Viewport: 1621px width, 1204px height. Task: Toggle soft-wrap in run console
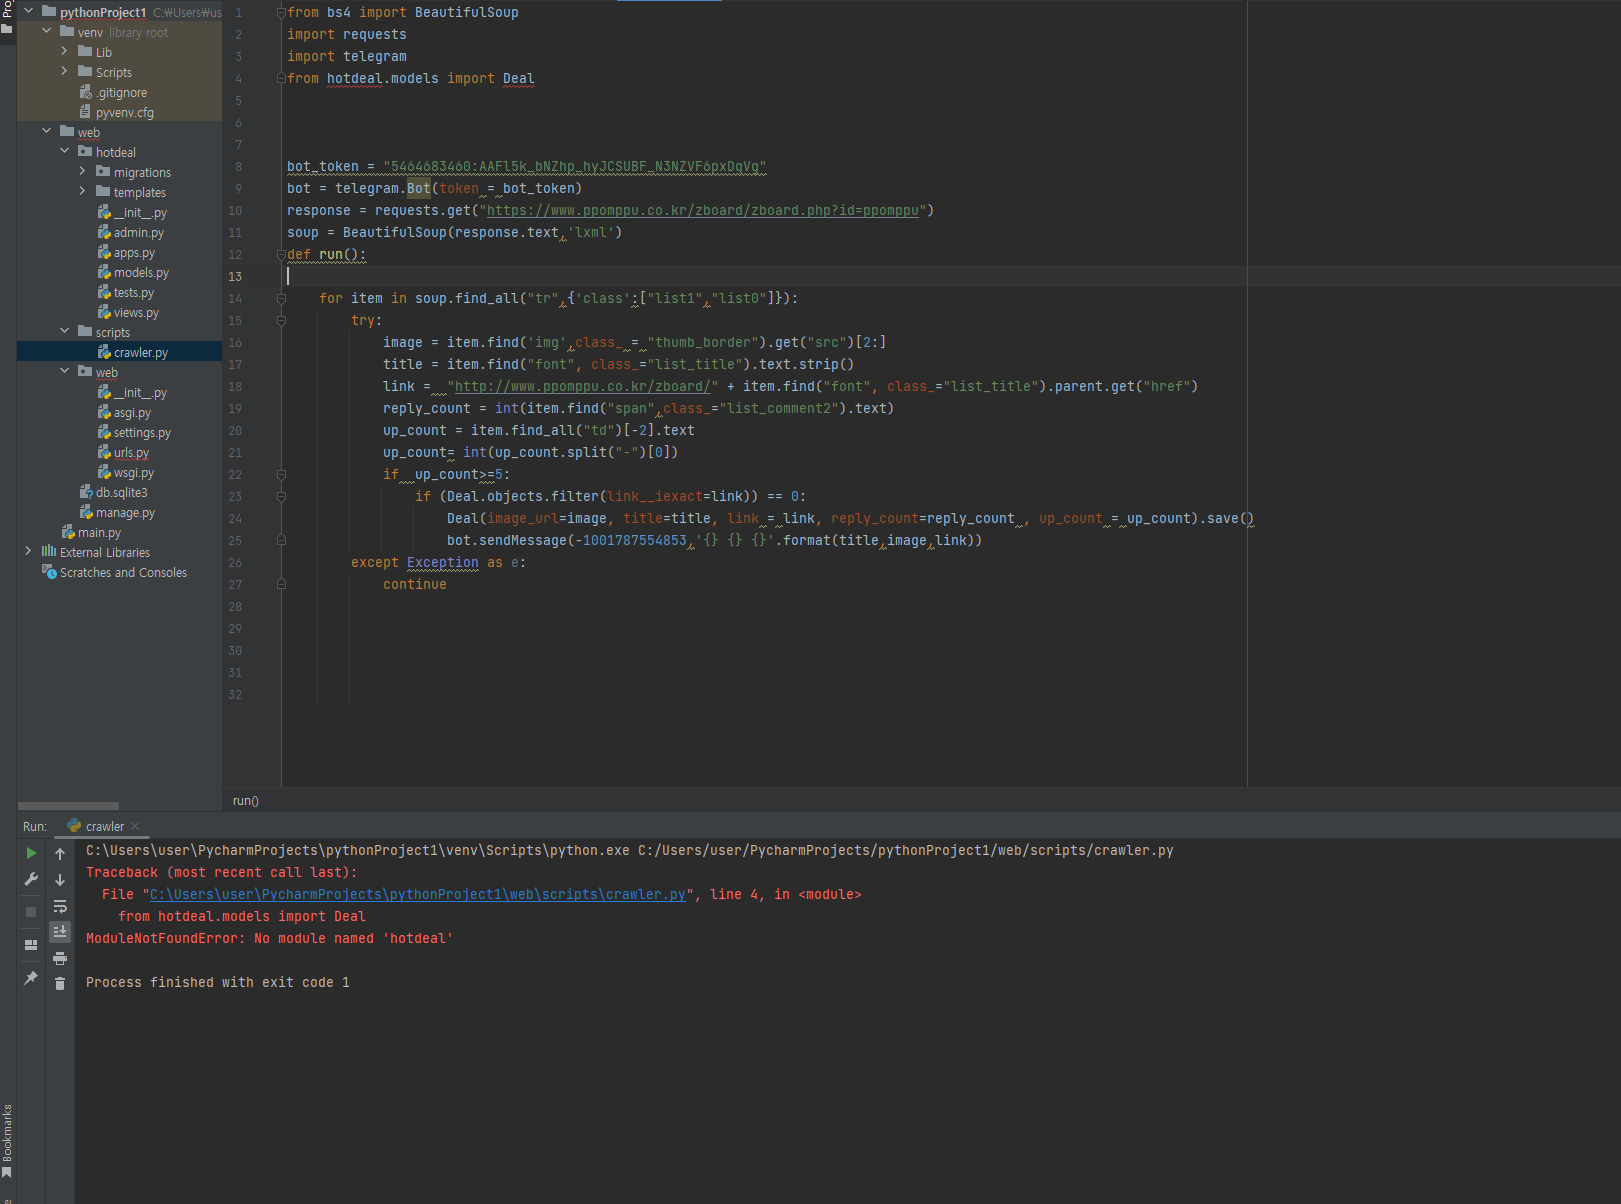pos(60,906)
